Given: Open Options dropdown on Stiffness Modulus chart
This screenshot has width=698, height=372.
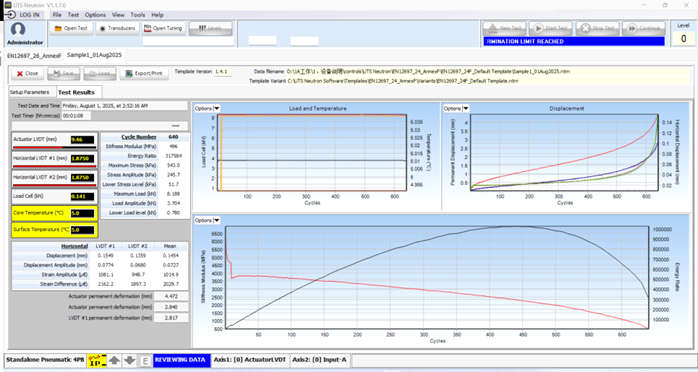Looking at the screenshot, I should coord(207,220).
